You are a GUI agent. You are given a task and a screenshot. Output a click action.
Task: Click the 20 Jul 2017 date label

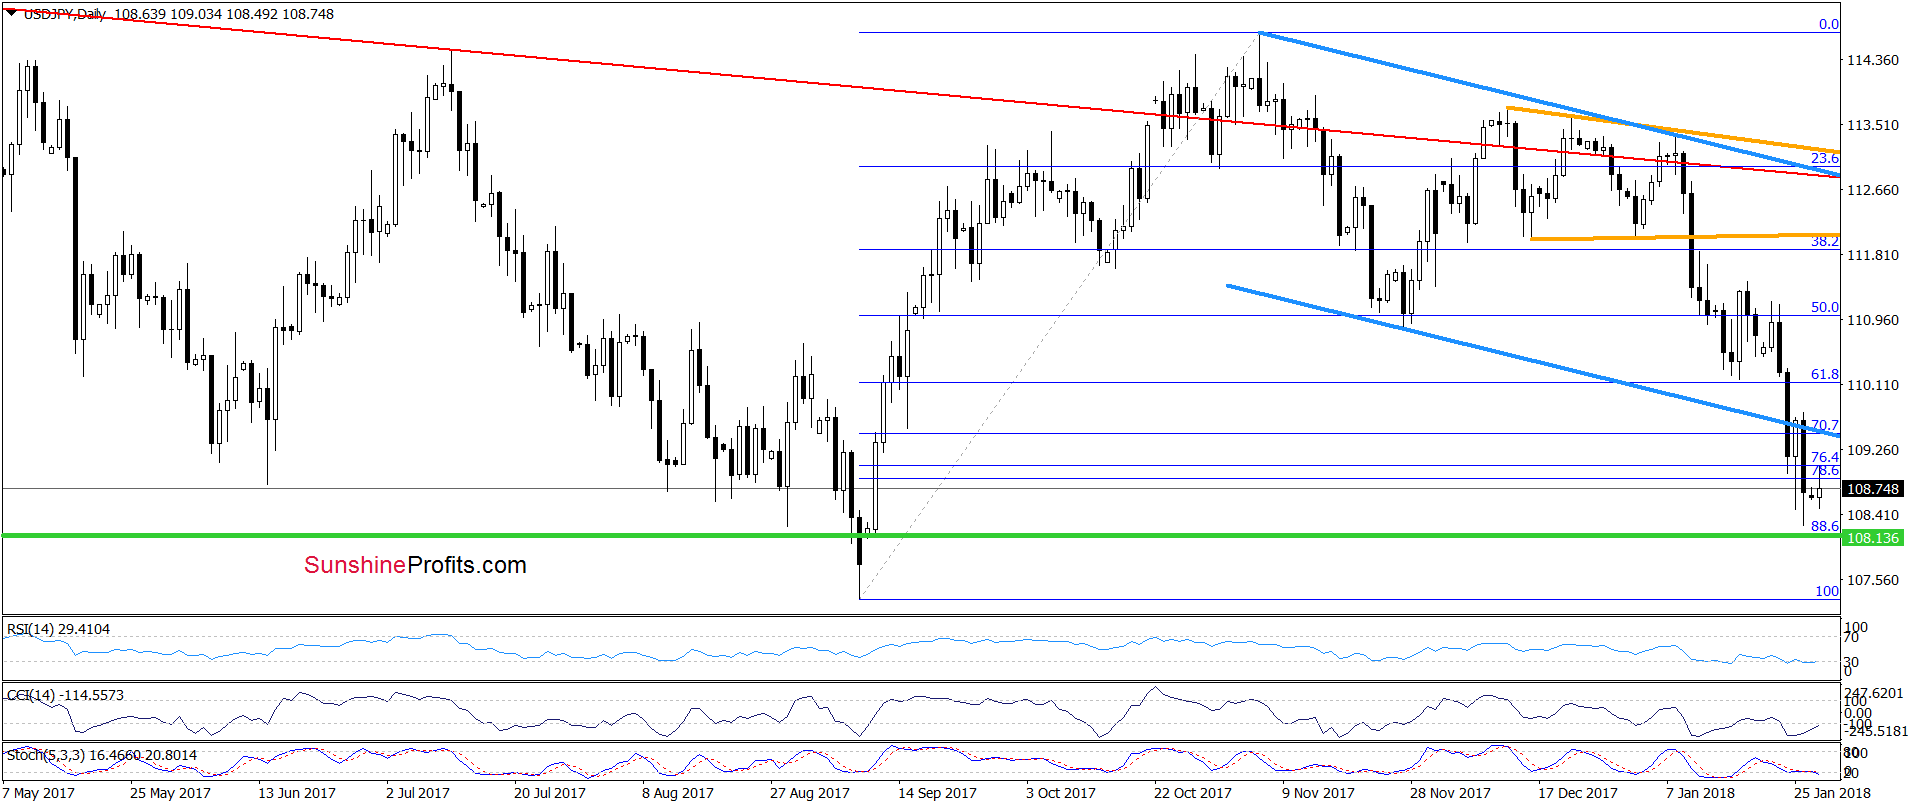[x=550, y=793]
